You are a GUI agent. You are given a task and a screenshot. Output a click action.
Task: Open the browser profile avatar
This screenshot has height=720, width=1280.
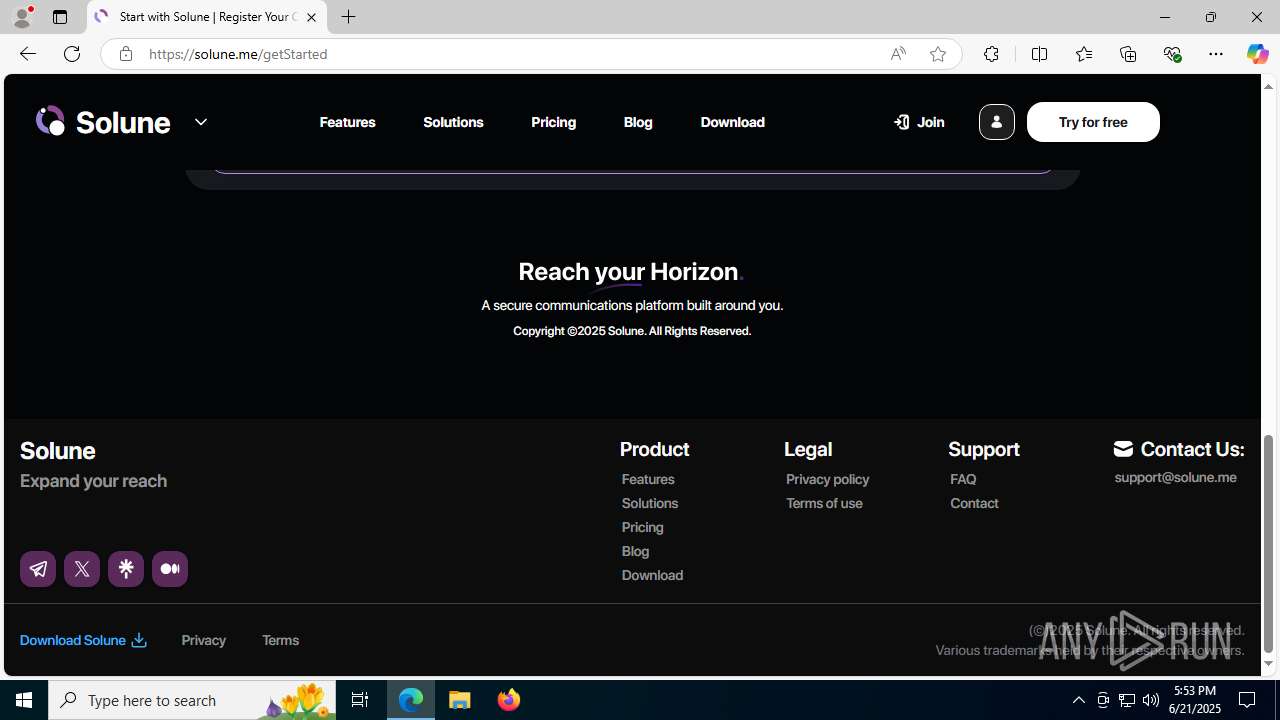pyautogui.click(x=22, y=17)
